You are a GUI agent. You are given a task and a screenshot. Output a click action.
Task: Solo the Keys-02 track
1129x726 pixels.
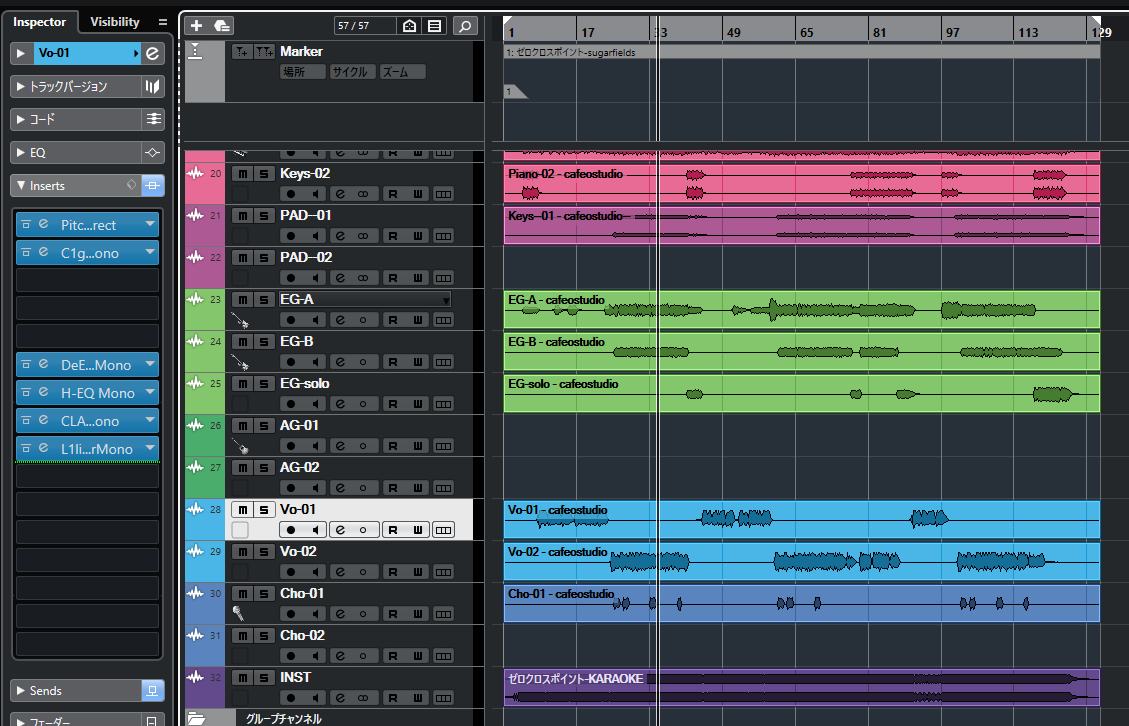262,174
